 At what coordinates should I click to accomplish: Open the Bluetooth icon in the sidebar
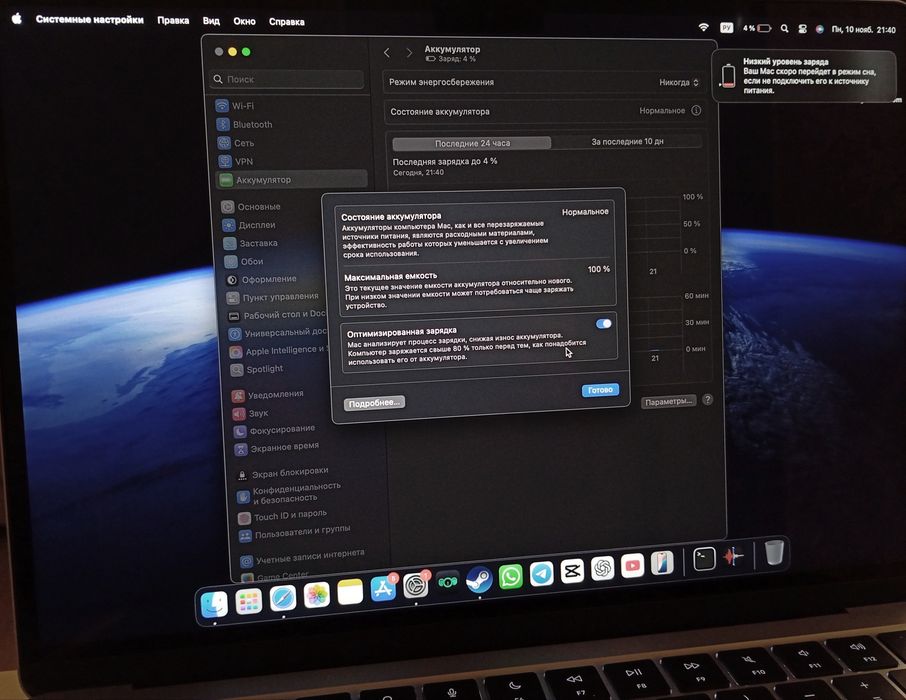tap(223, 124)
